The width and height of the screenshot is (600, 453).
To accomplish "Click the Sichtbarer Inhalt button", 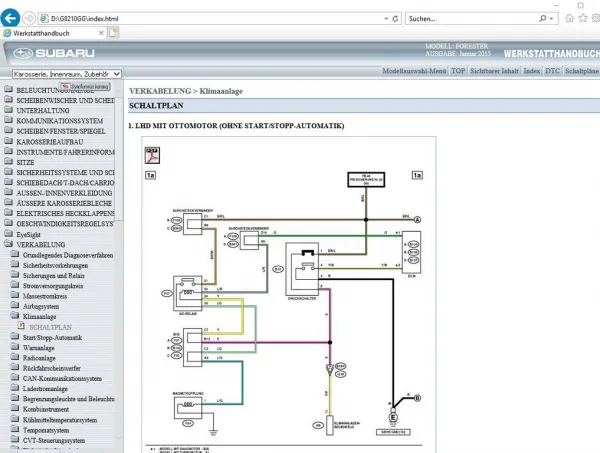I will 495,72.
